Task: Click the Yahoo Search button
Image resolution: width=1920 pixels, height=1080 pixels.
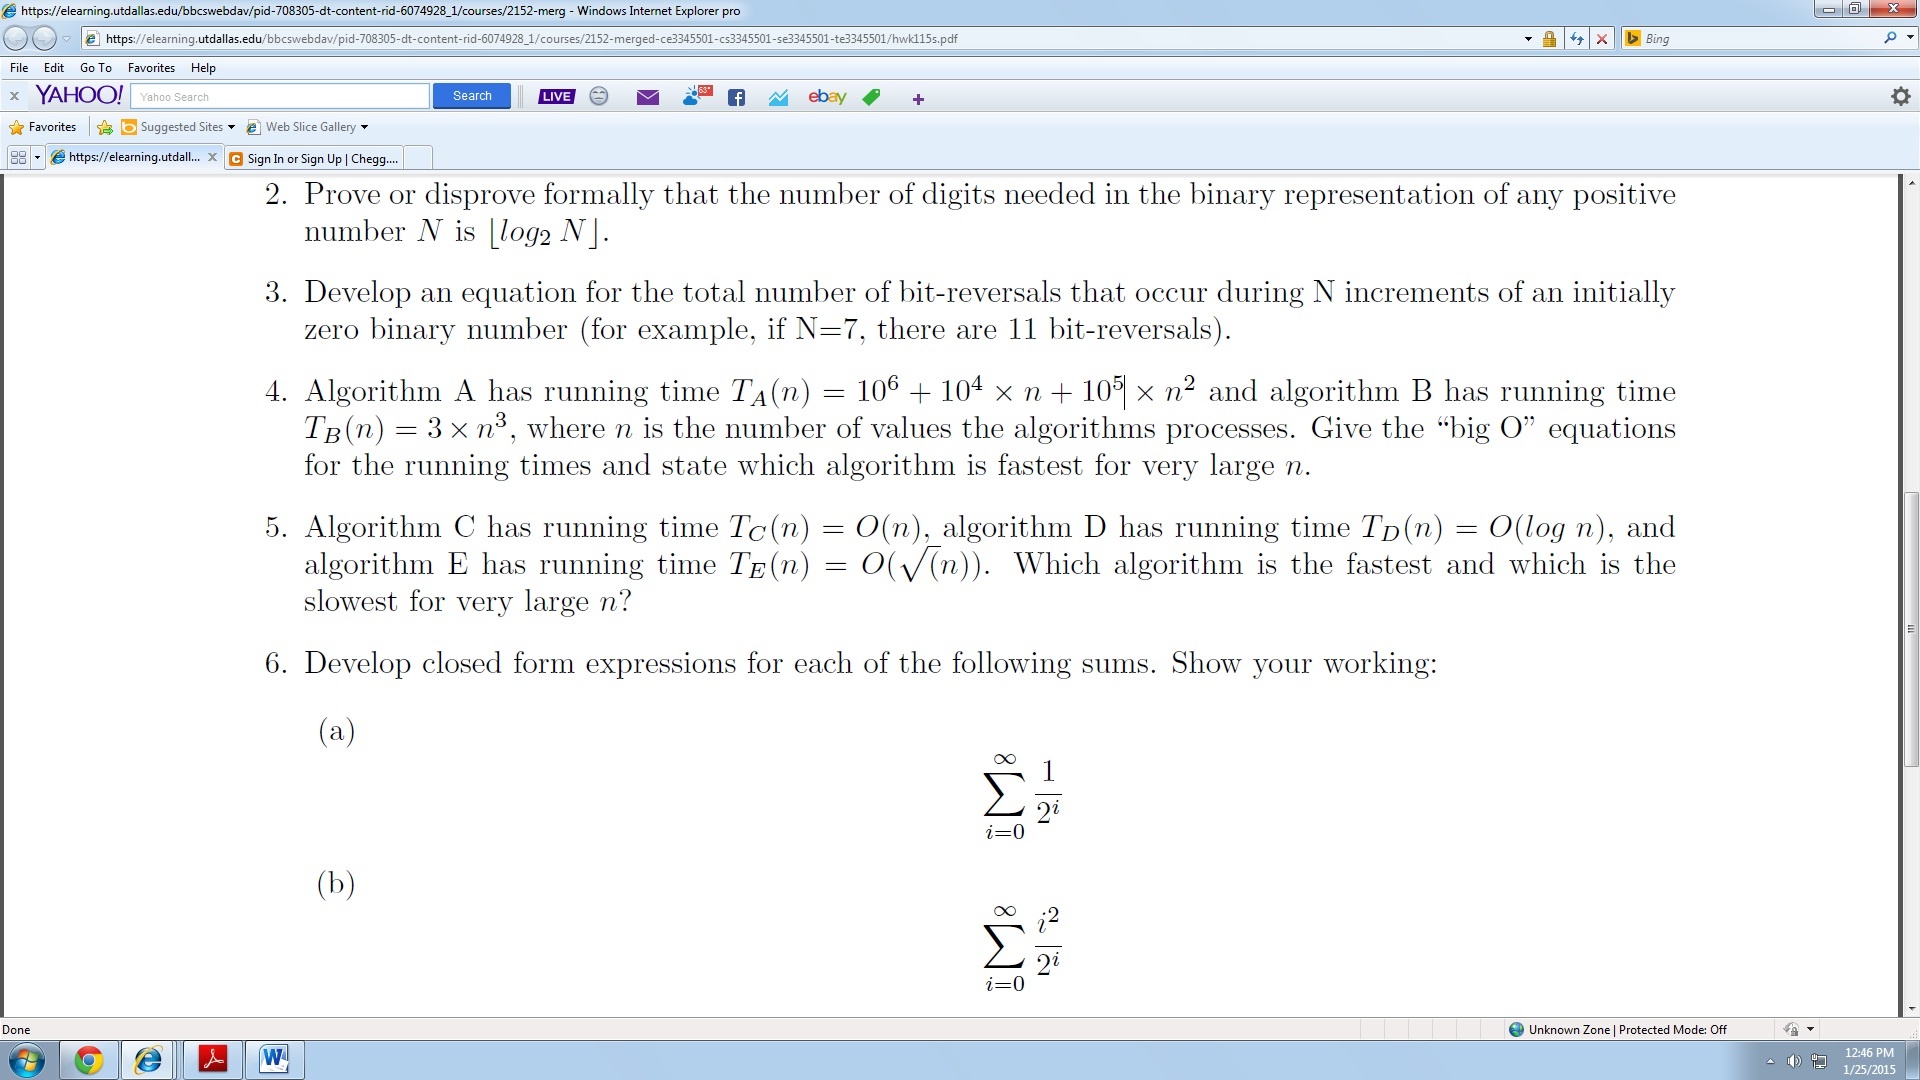Action: coord(472,96)
